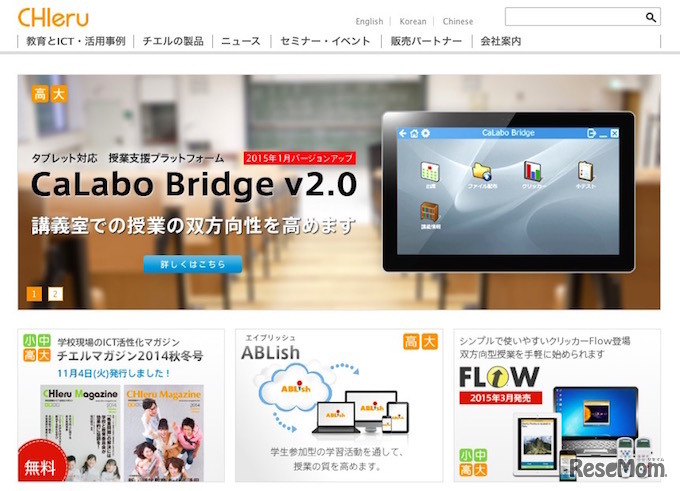Switch language to English
The image size is (680, 491).
tap(369, 21)
